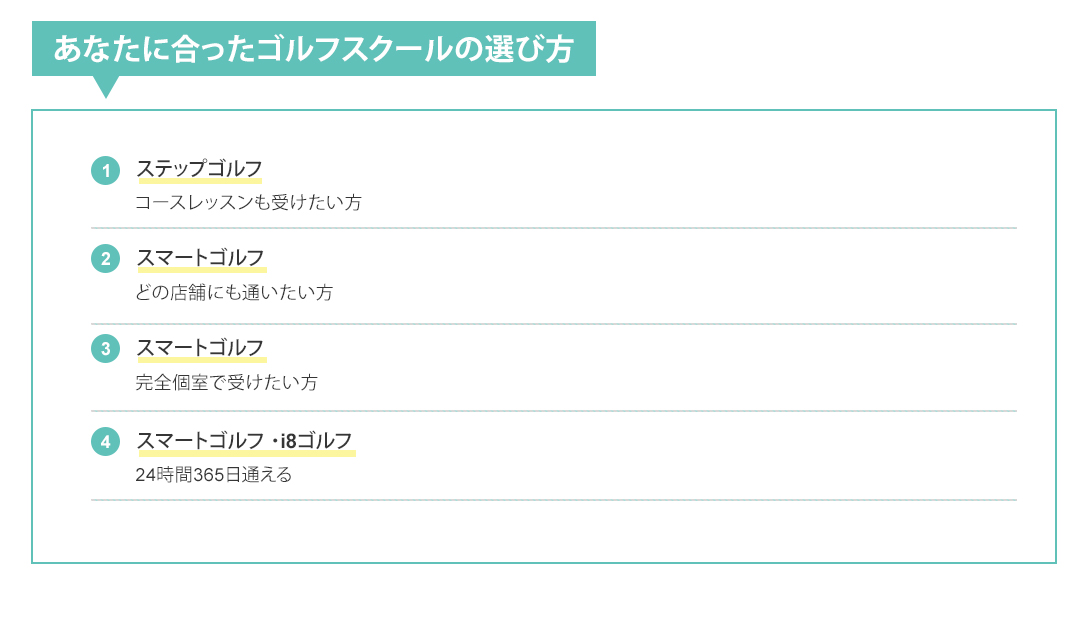Open スマートゴルフ heading in item 3
The width and height of the screenshot is (1080, 623).
click(201, 347)
